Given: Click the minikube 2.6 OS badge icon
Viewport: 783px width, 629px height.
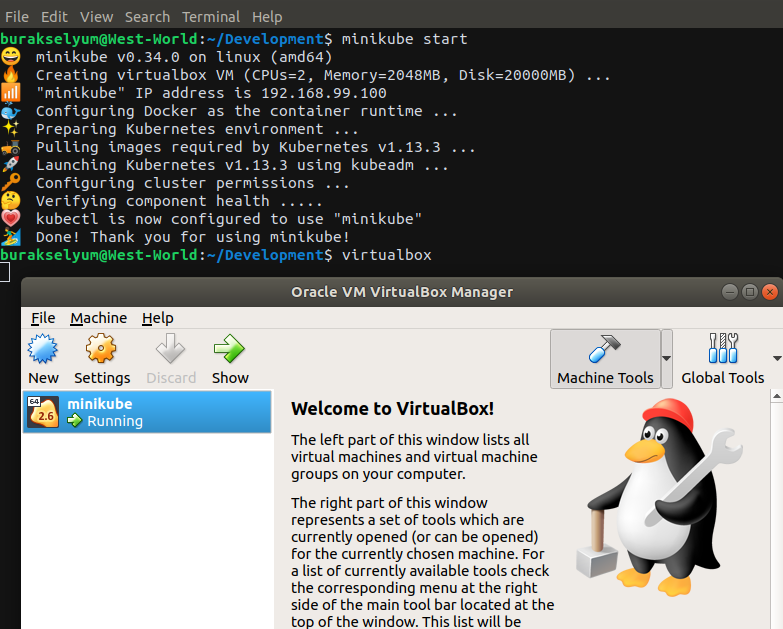Looking at the screenshot, I should 43,412.
